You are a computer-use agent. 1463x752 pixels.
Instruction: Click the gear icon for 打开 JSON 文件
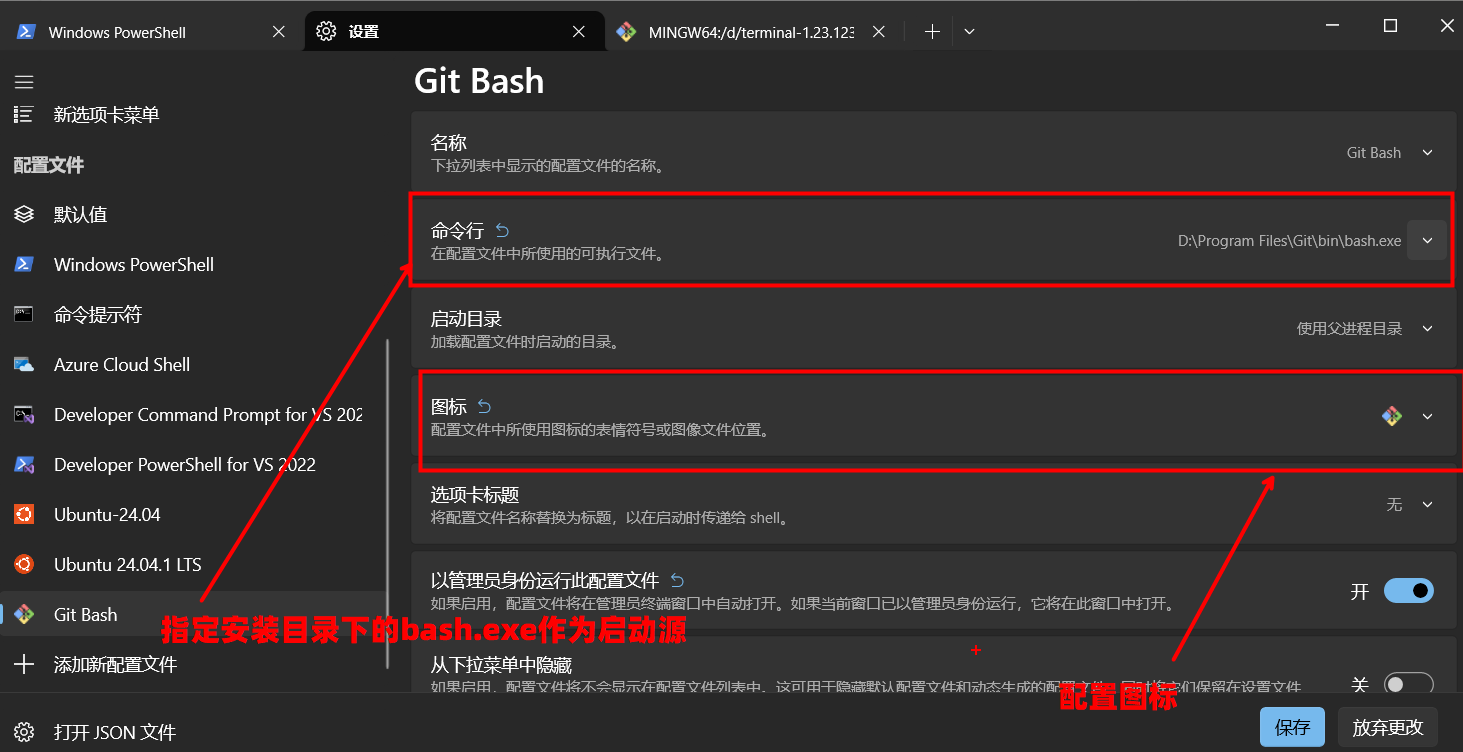pyautogui.click(x=24, y=732)
